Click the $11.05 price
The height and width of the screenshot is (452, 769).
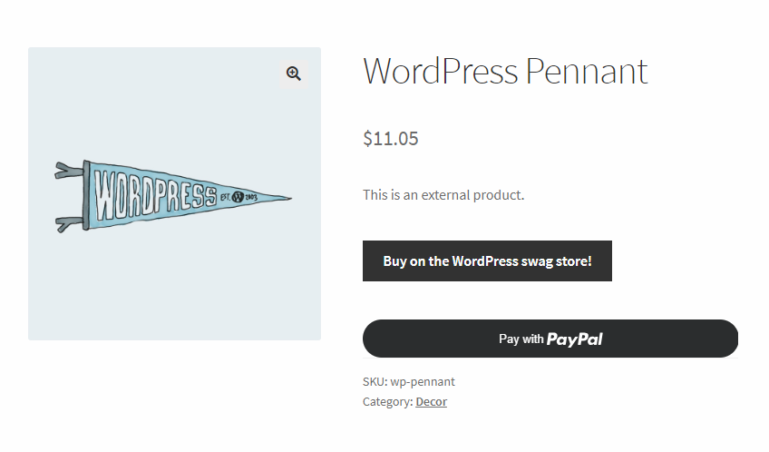391,139
